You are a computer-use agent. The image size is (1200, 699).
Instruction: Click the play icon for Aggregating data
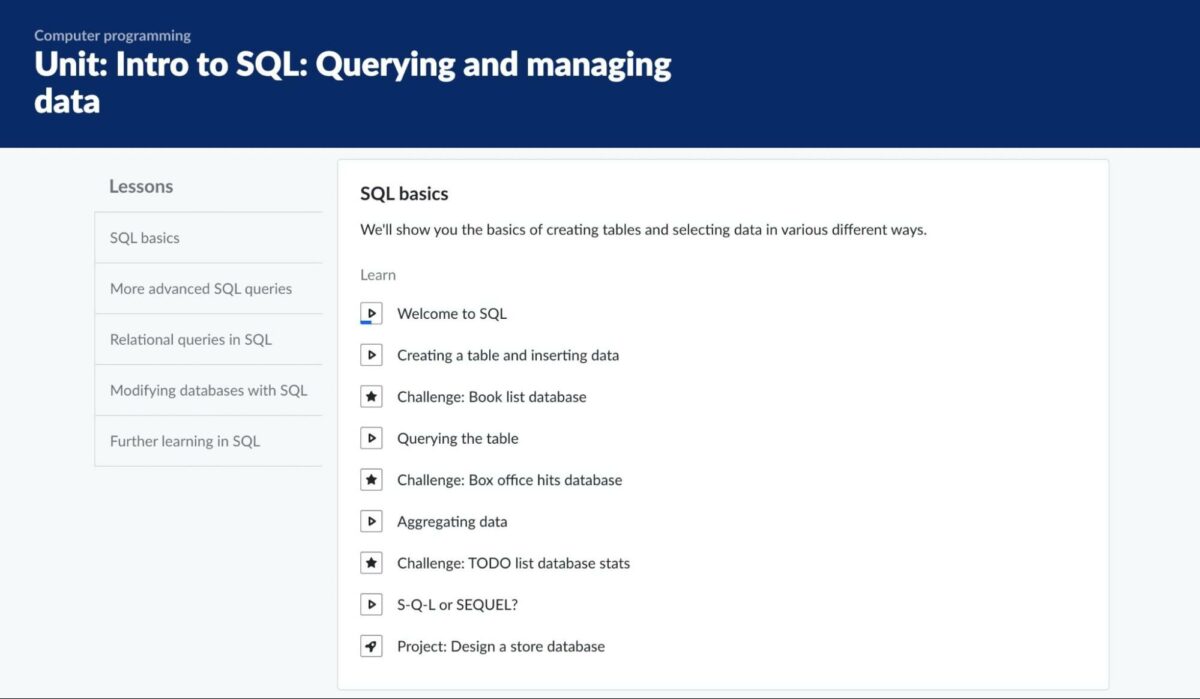[371, 520]
